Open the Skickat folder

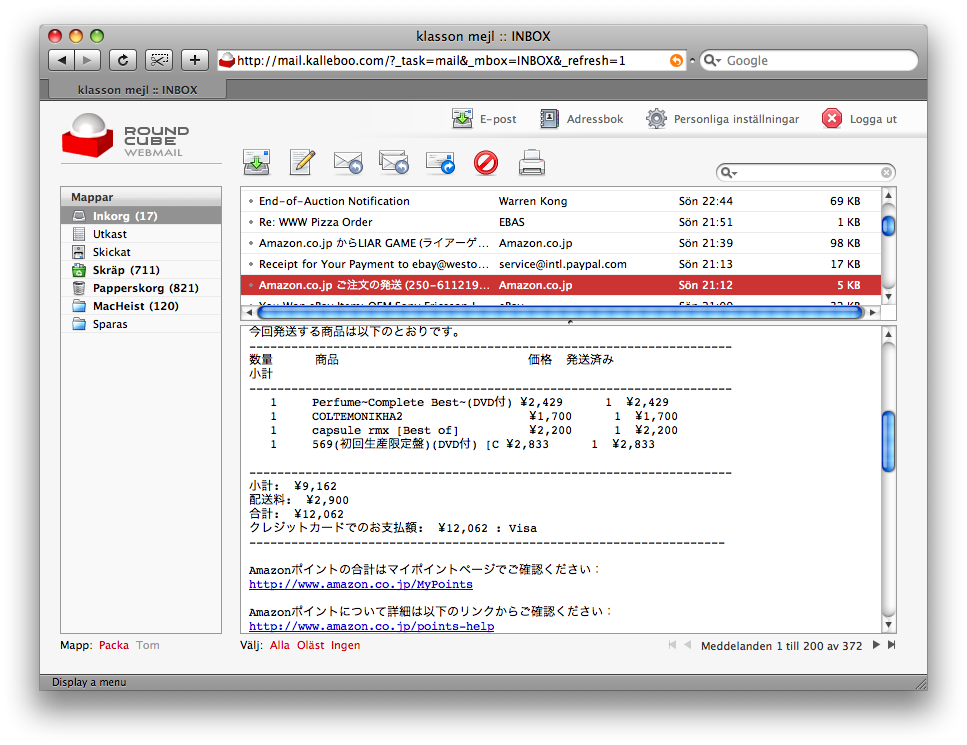click(141, 252)
